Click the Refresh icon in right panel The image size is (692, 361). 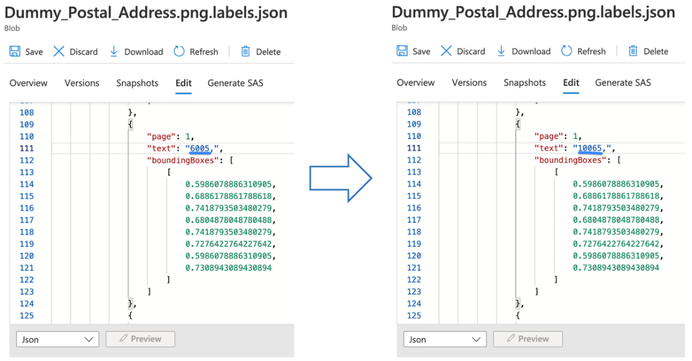point(566,51)
